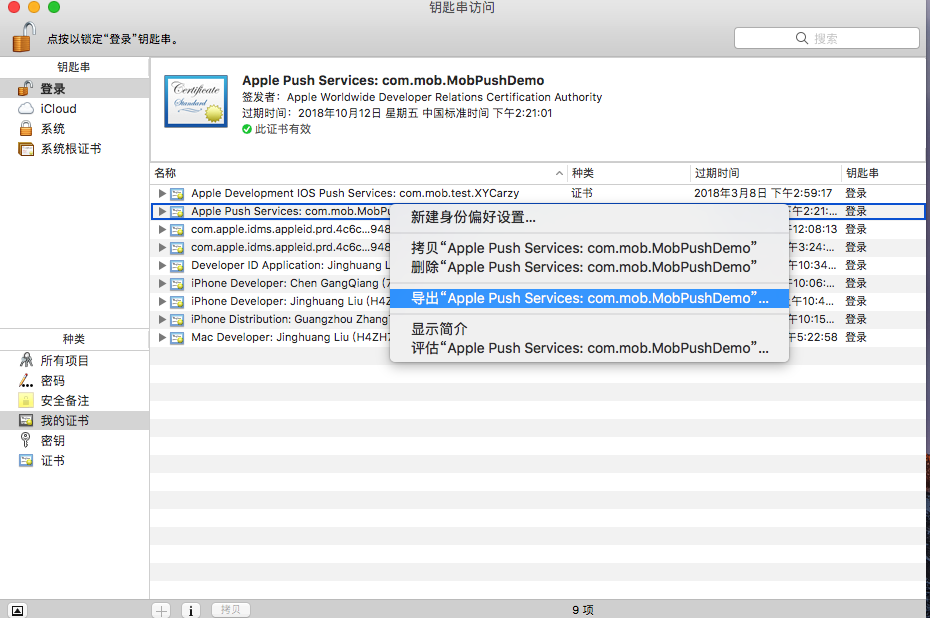Select the 证书 category icon
930x618 pixels.
point(26,460)
